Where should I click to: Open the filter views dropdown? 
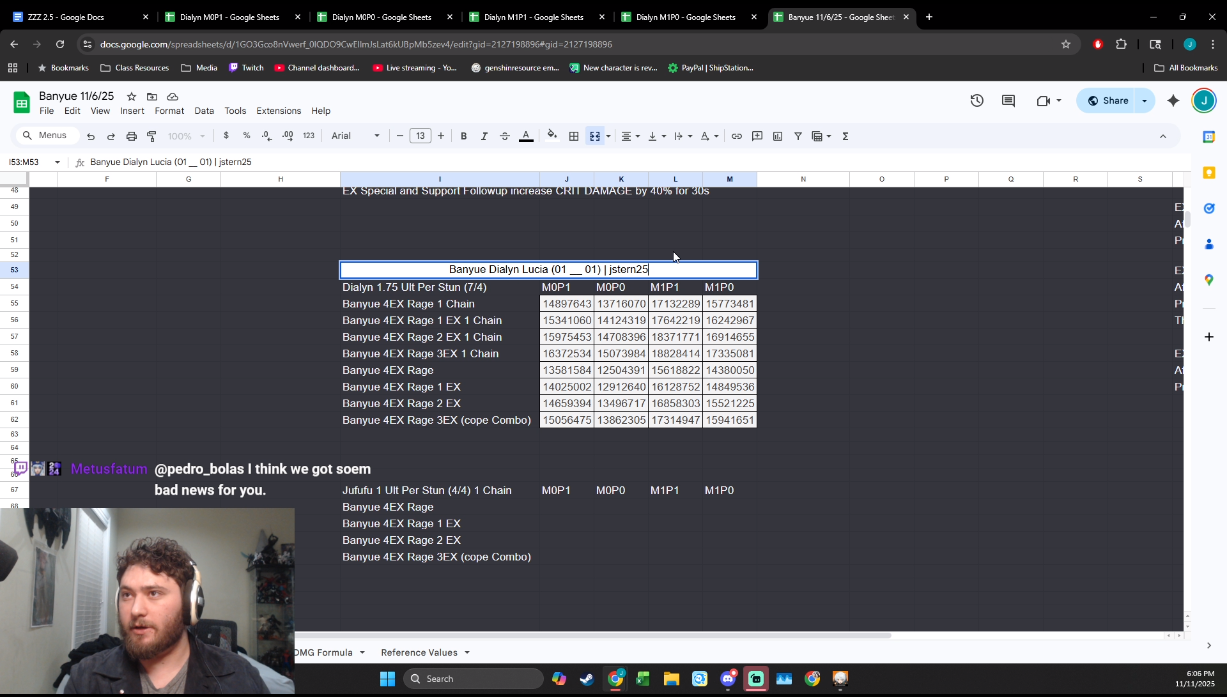coord(821,136)
